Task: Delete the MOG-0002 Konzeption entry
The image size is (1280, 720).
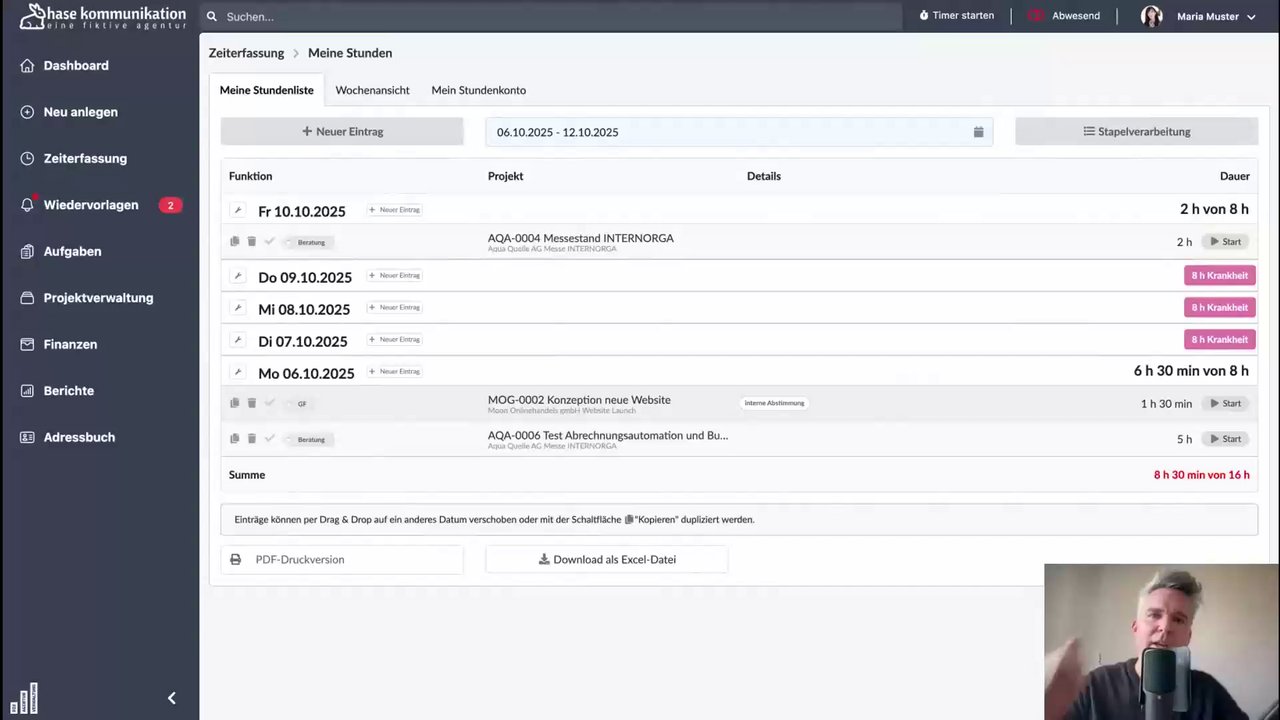Action: pos(252,403)
